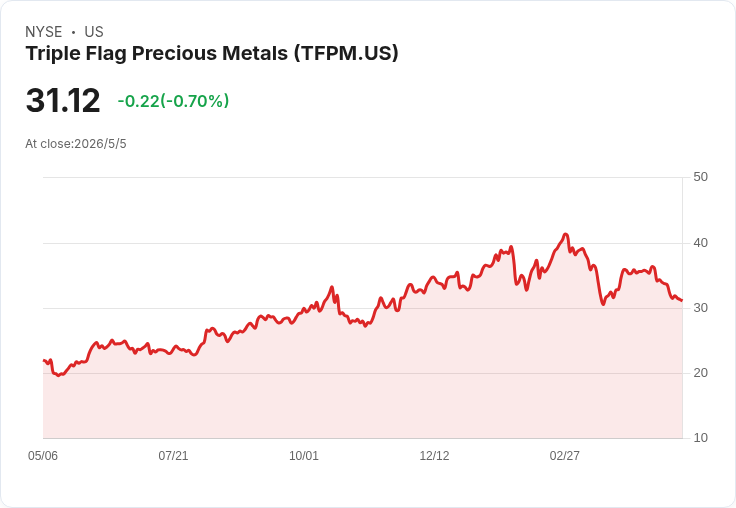The image size is (736, 508).
Task: Select the 40 y-axis value
Action: pyautogui.click(x=700, y=243)
